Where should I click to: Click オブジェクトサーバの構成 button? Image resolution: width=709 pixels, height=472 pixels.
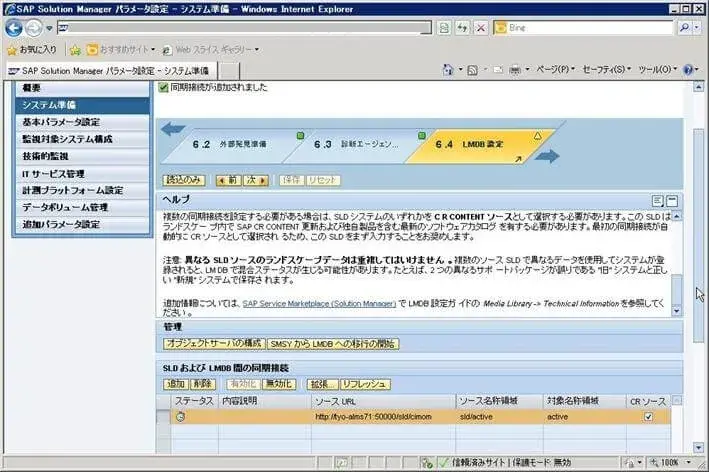click(x=214, y=344)
